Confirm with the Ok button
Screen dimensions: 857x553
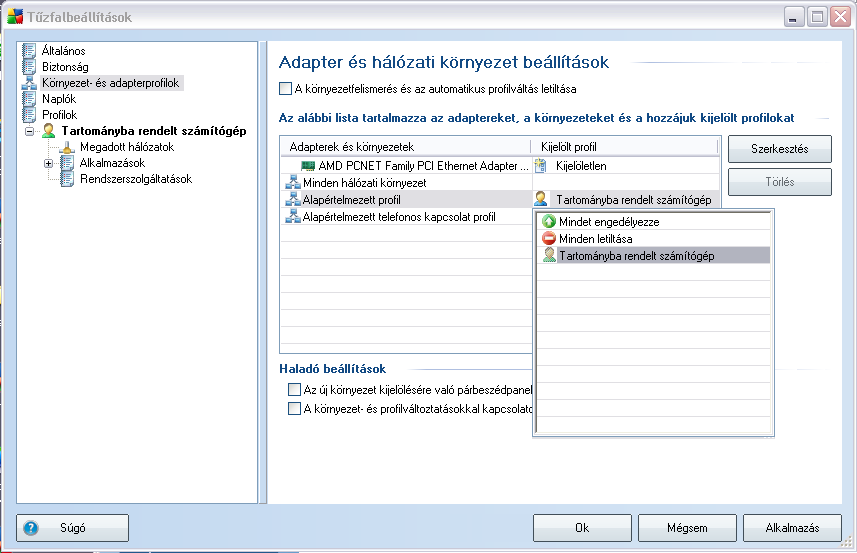tap(582, 528)
